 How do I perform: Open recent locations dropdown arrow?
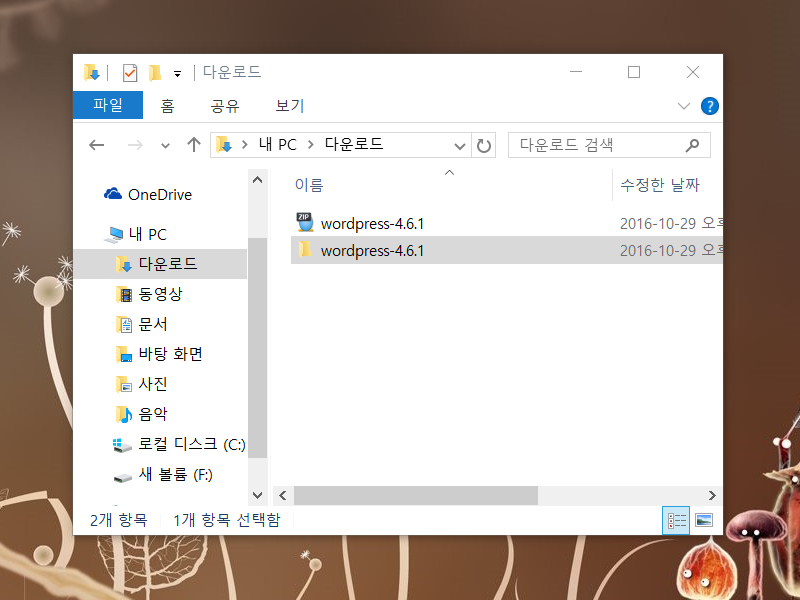click(165, 146)
